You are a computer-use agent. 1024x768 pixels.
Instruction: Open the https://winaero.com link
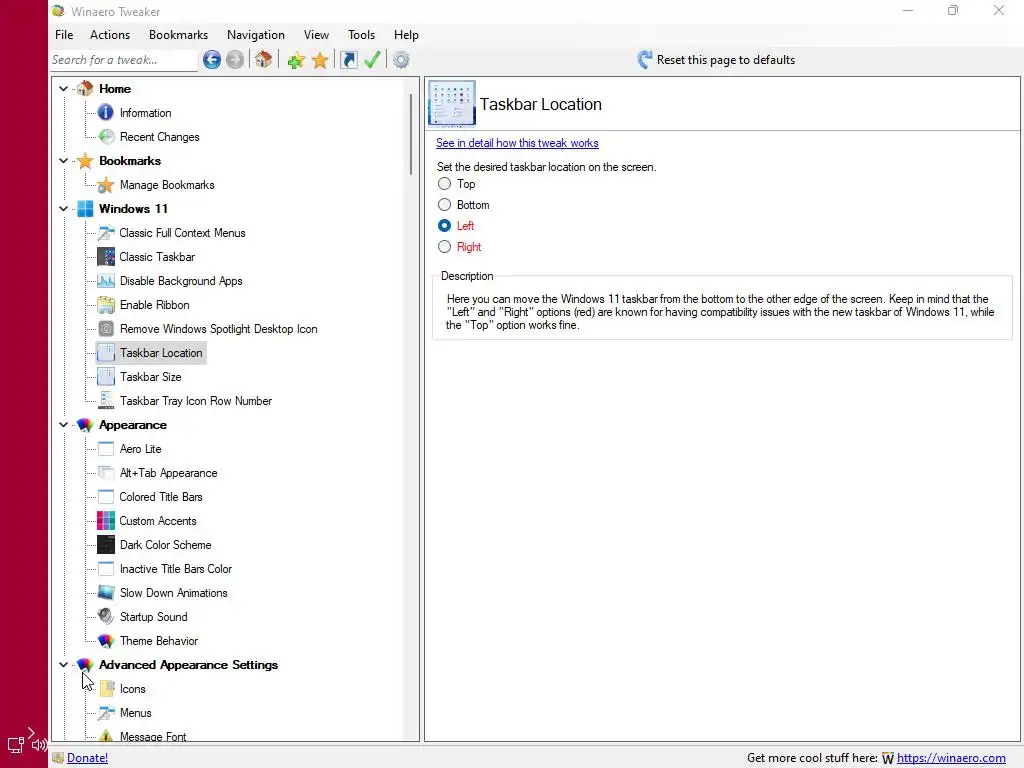tap(951, 758)
